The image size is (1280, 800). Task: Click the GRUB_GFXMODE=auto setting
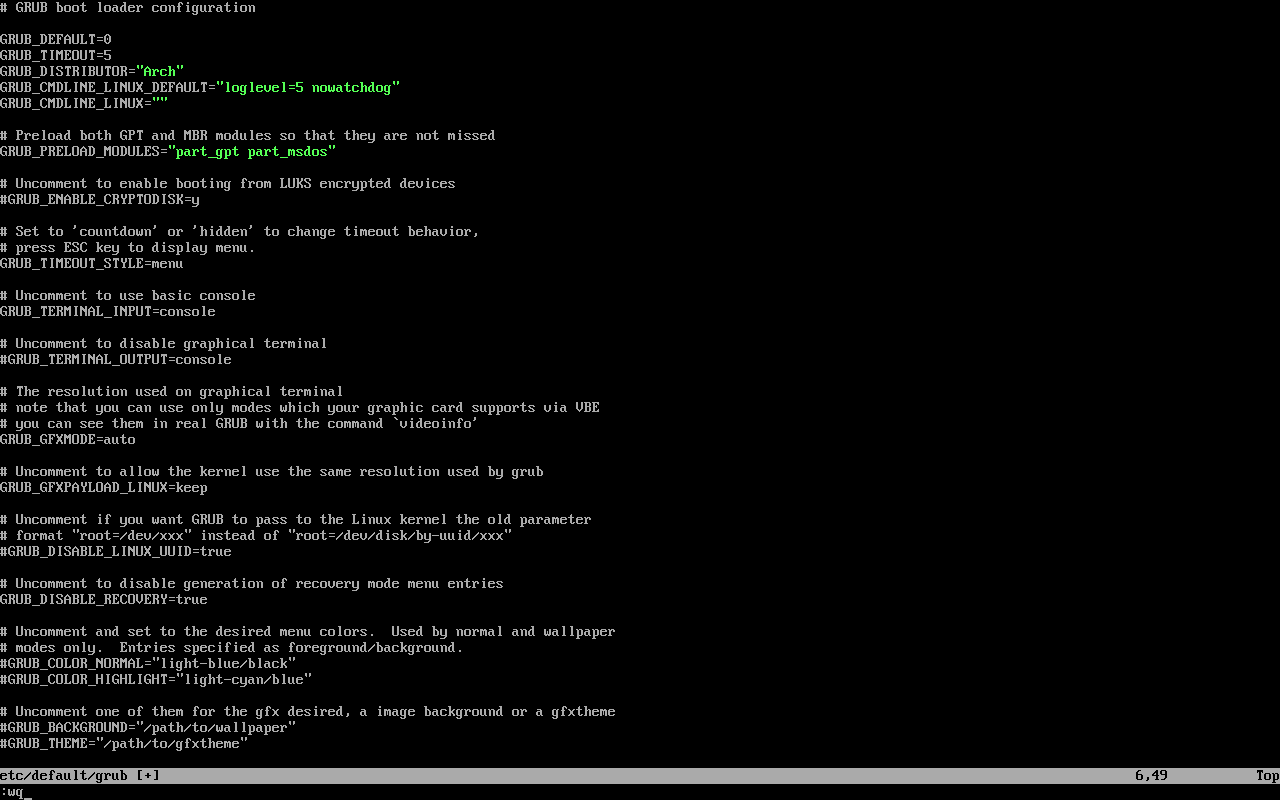[68, 439]
